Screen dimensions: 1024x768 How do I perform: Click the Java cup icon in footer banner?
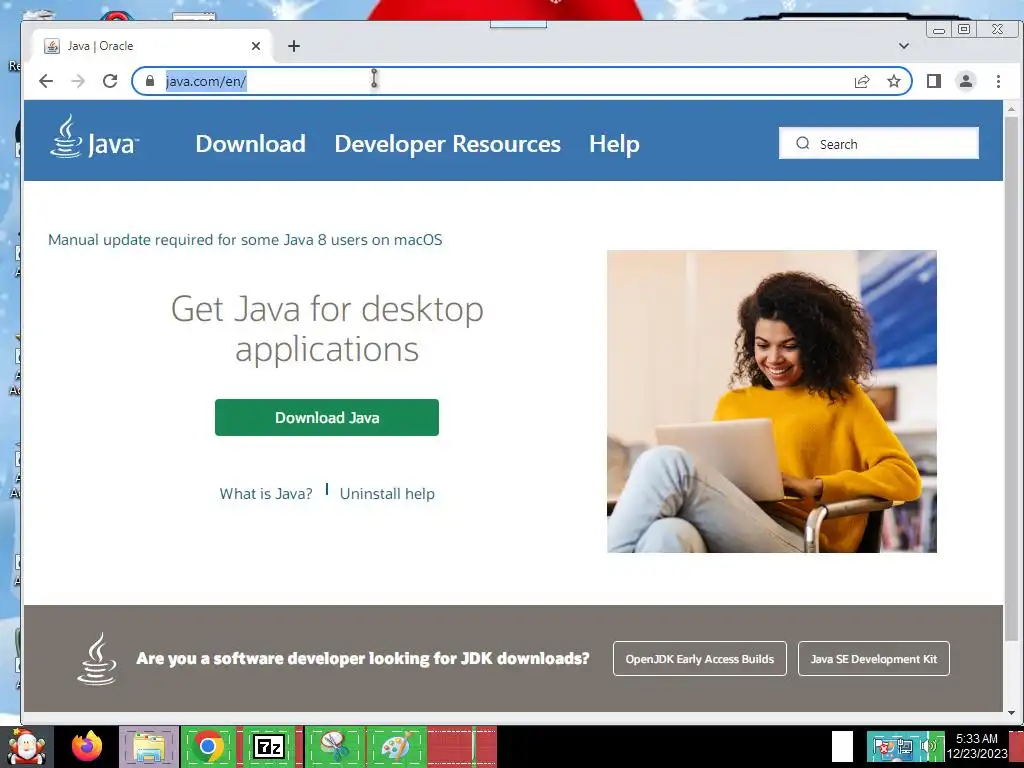pos(97,659)
